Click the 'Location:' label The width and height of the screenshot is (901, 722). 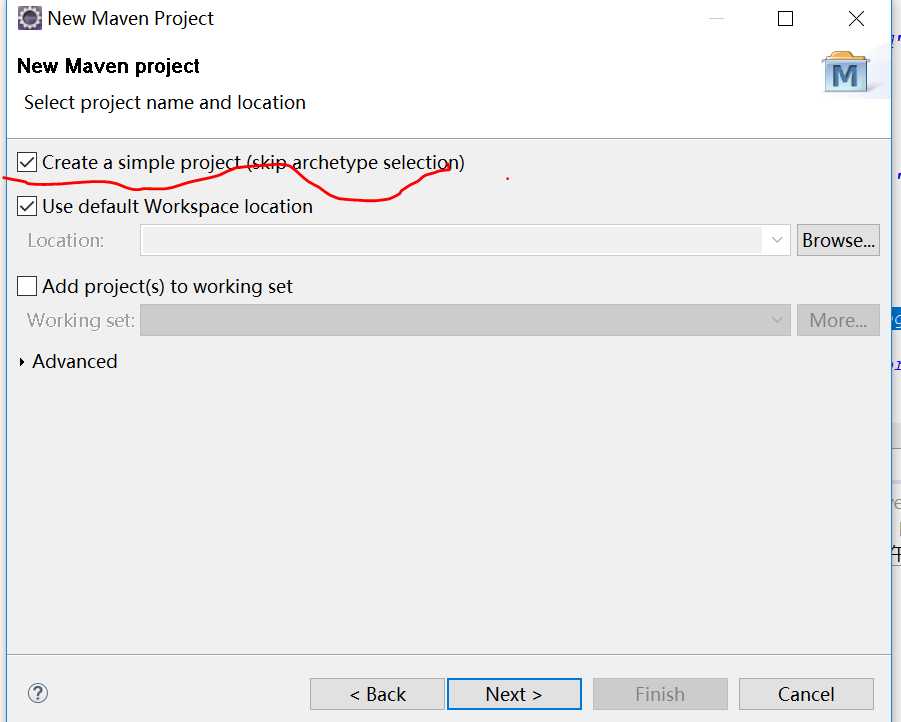point(66,240)
